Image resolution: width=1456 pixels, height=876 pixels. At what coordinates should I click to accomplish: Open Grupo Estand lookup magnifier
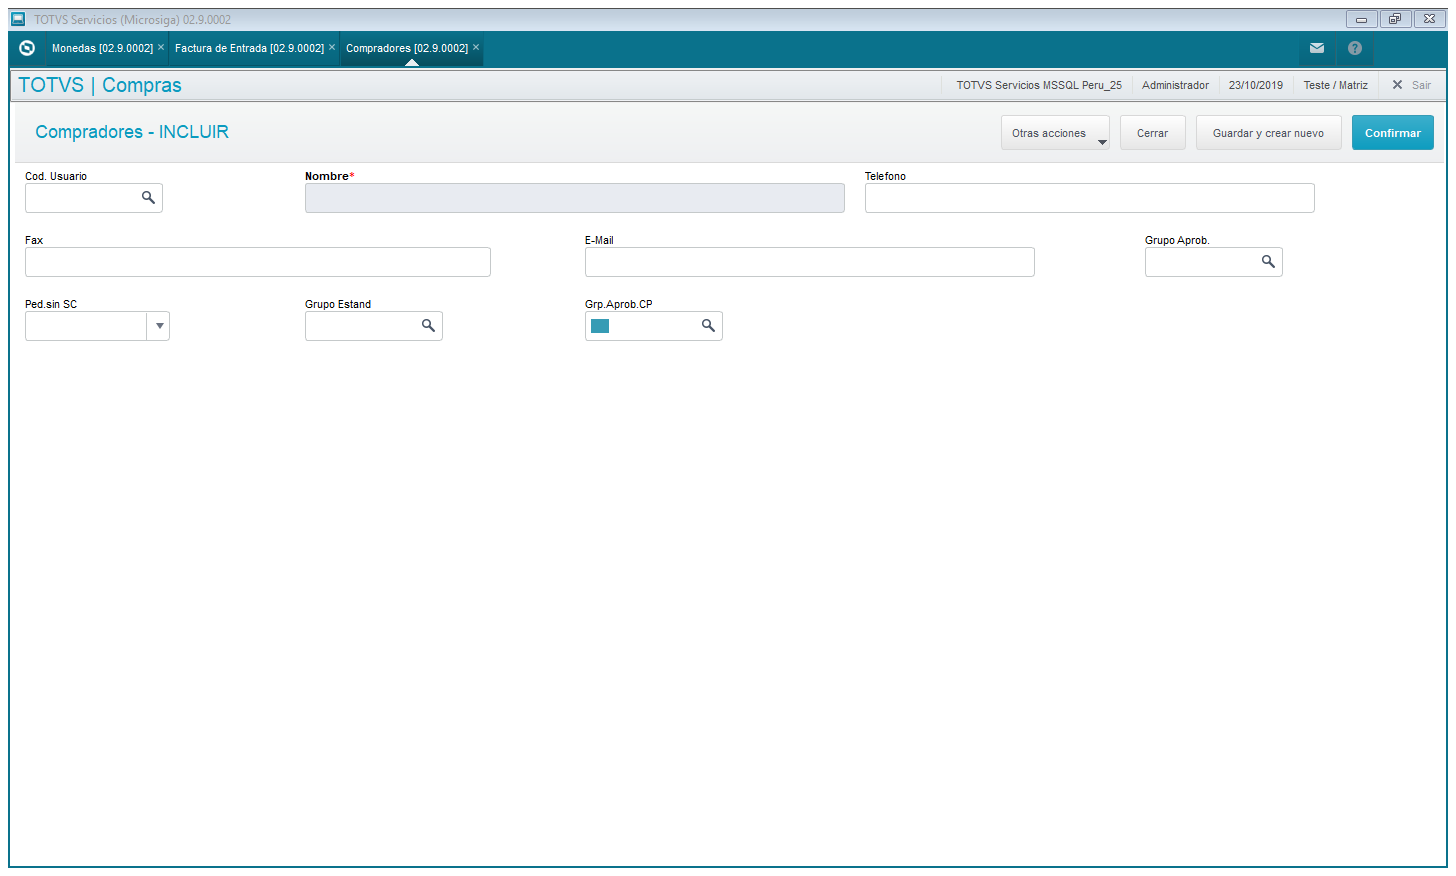428,326
